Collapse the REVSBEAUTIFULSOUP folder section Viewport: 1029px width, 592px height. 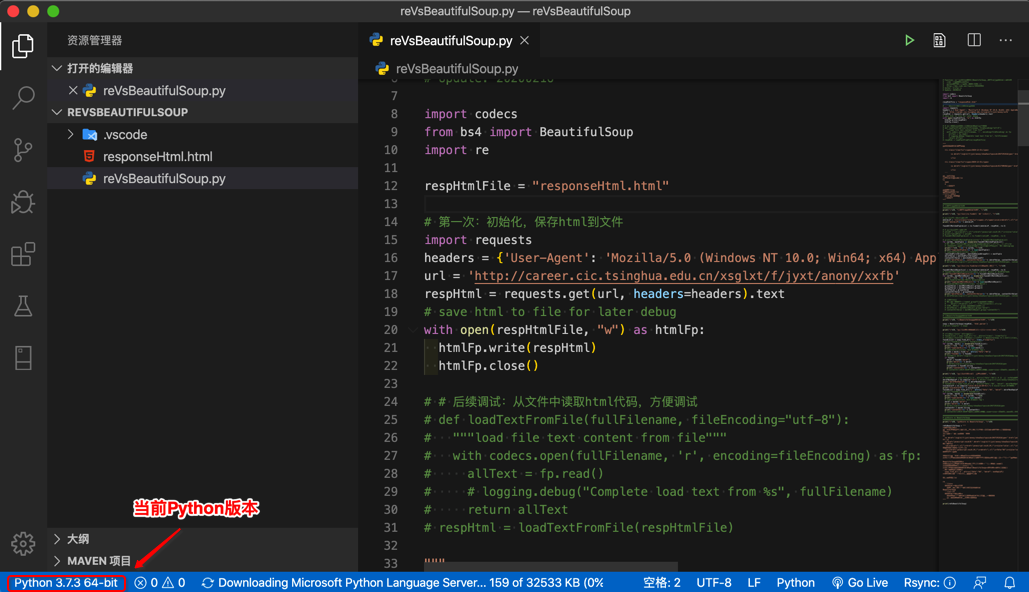[57, 112]
